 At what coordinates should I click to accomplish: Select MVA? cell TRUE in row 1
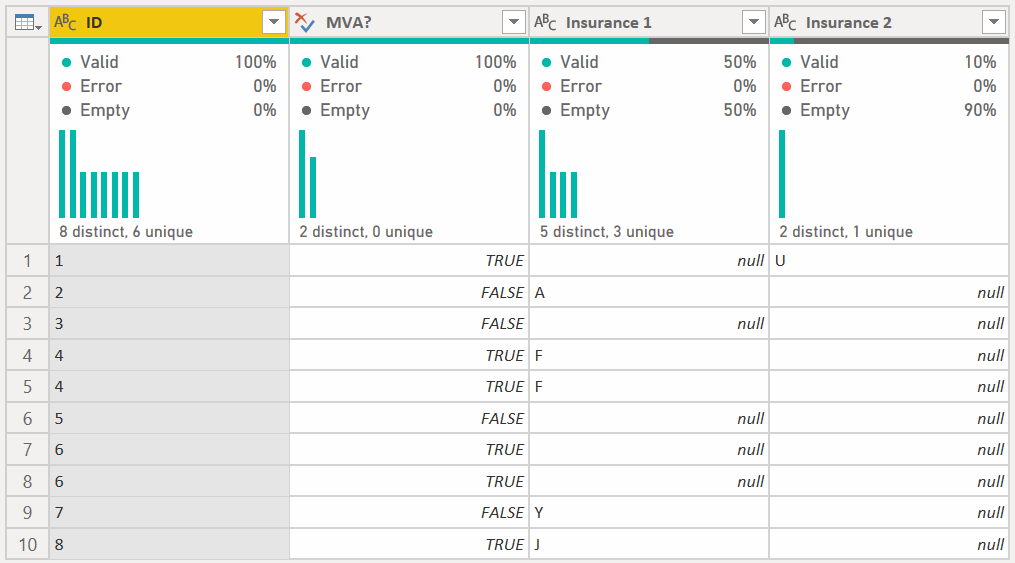click(x=409, y=261)
